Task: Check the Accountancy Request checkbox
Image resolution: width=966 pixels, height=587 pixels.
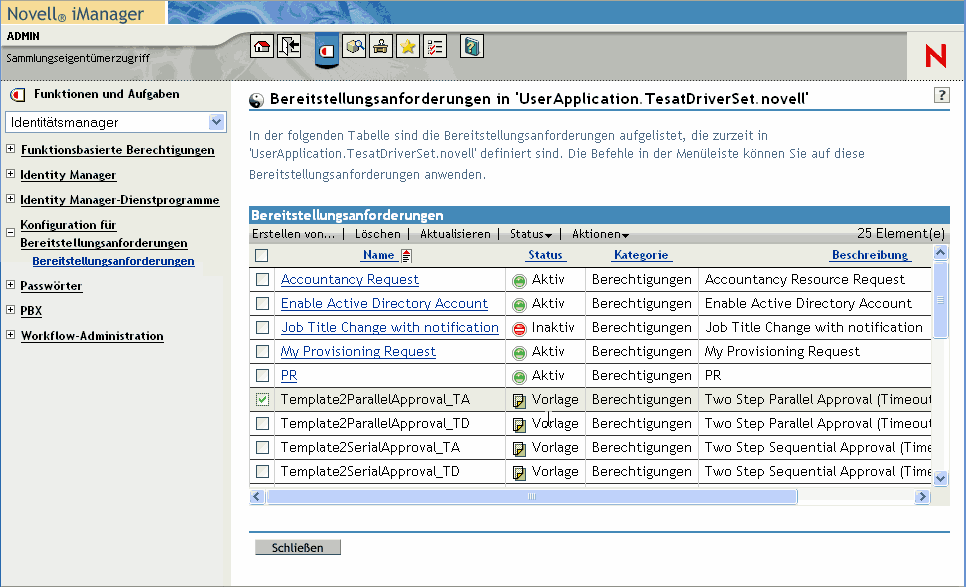Action: (x=262, y=280)
